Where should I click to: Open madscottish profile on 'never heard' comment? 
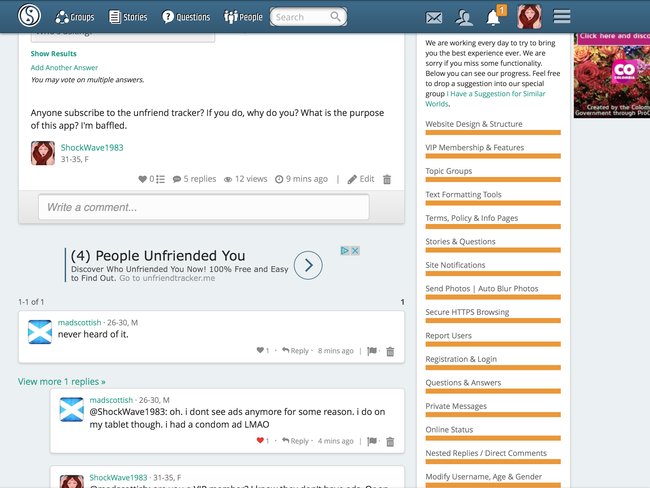tap(79, 323)
